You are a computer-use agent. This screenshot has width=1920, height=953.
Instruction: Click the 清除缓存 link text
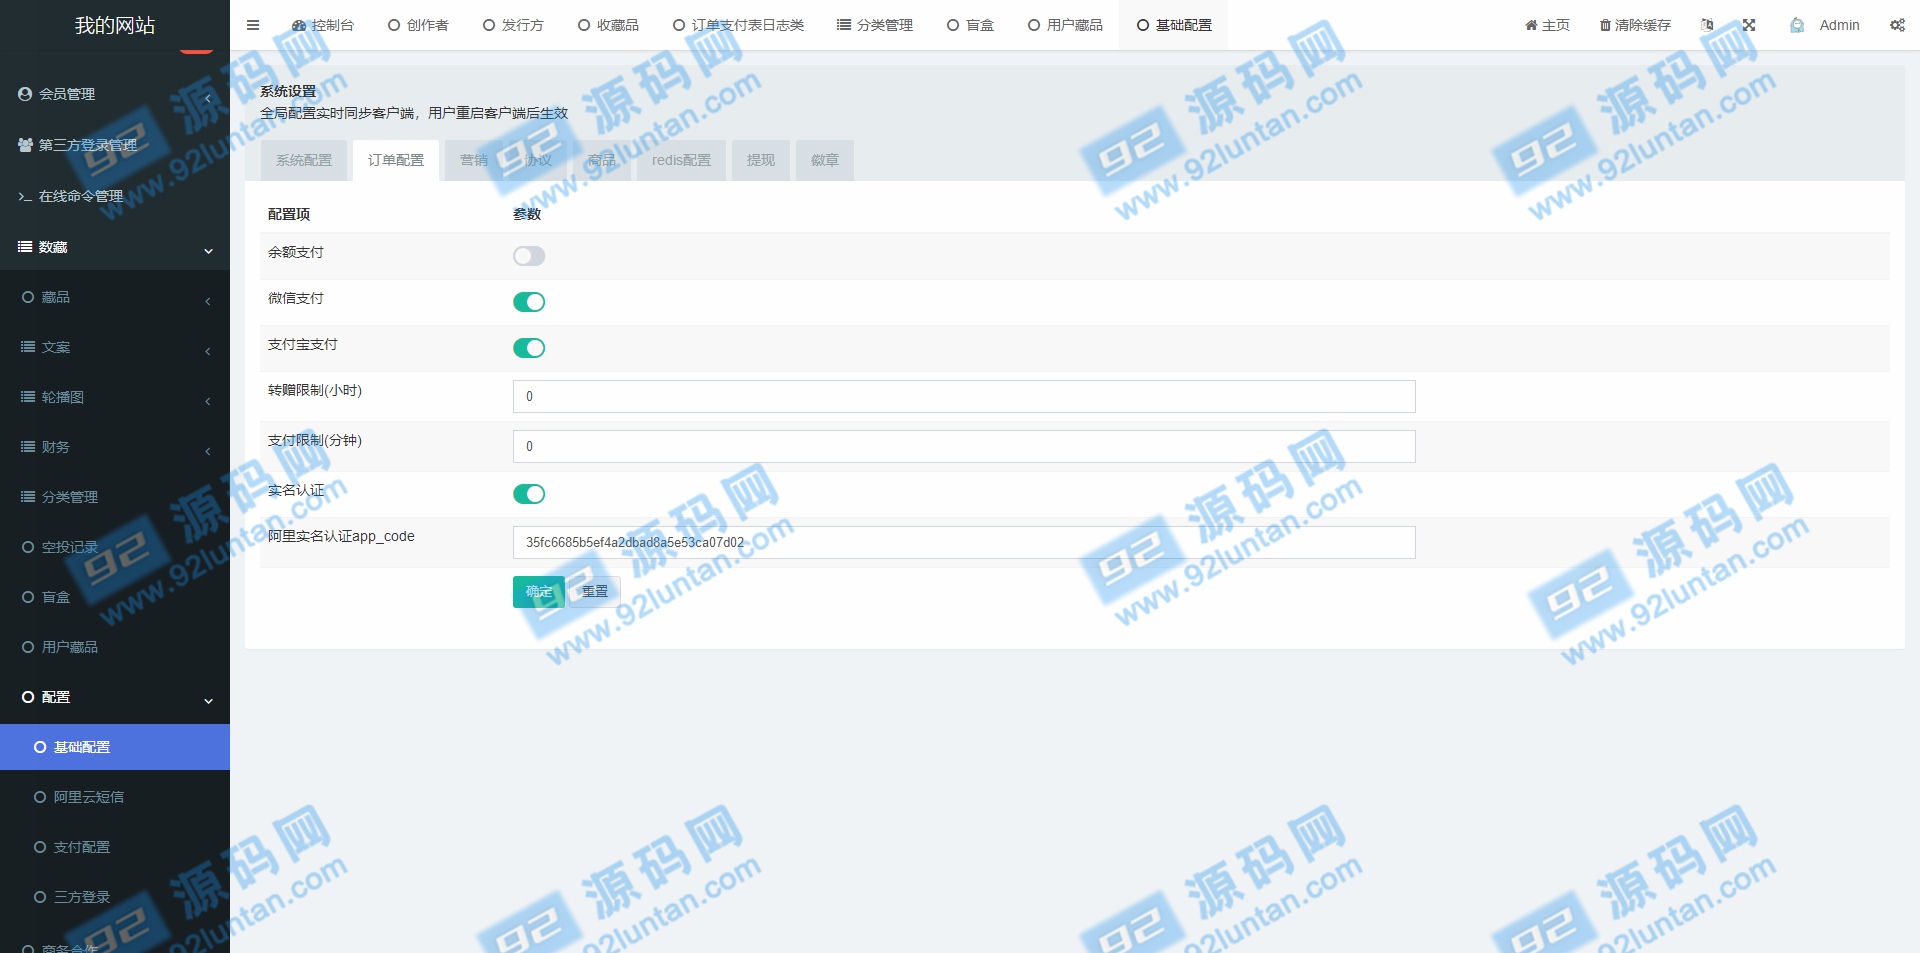point(1643,25)
